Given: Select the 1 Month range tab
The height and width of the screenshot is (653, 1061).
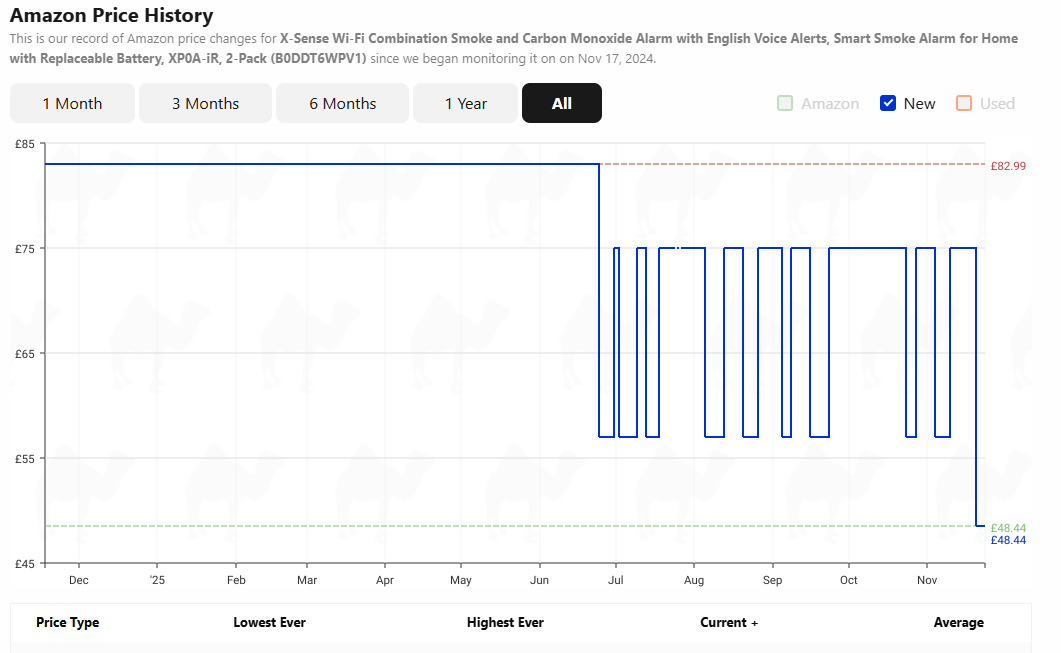Looking at the screenshot, I should pyautogui.click(x=72, y=103).
